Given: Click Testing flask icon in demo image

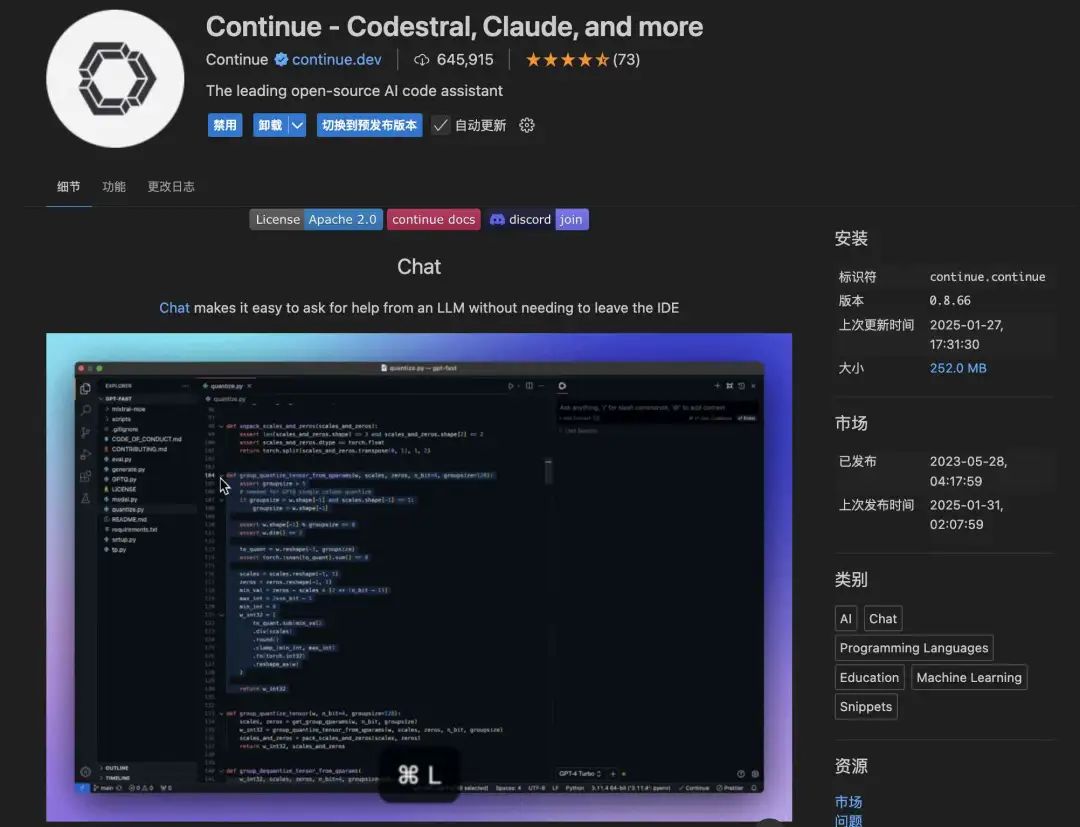Looking at the screenshot, I should 85,498.
